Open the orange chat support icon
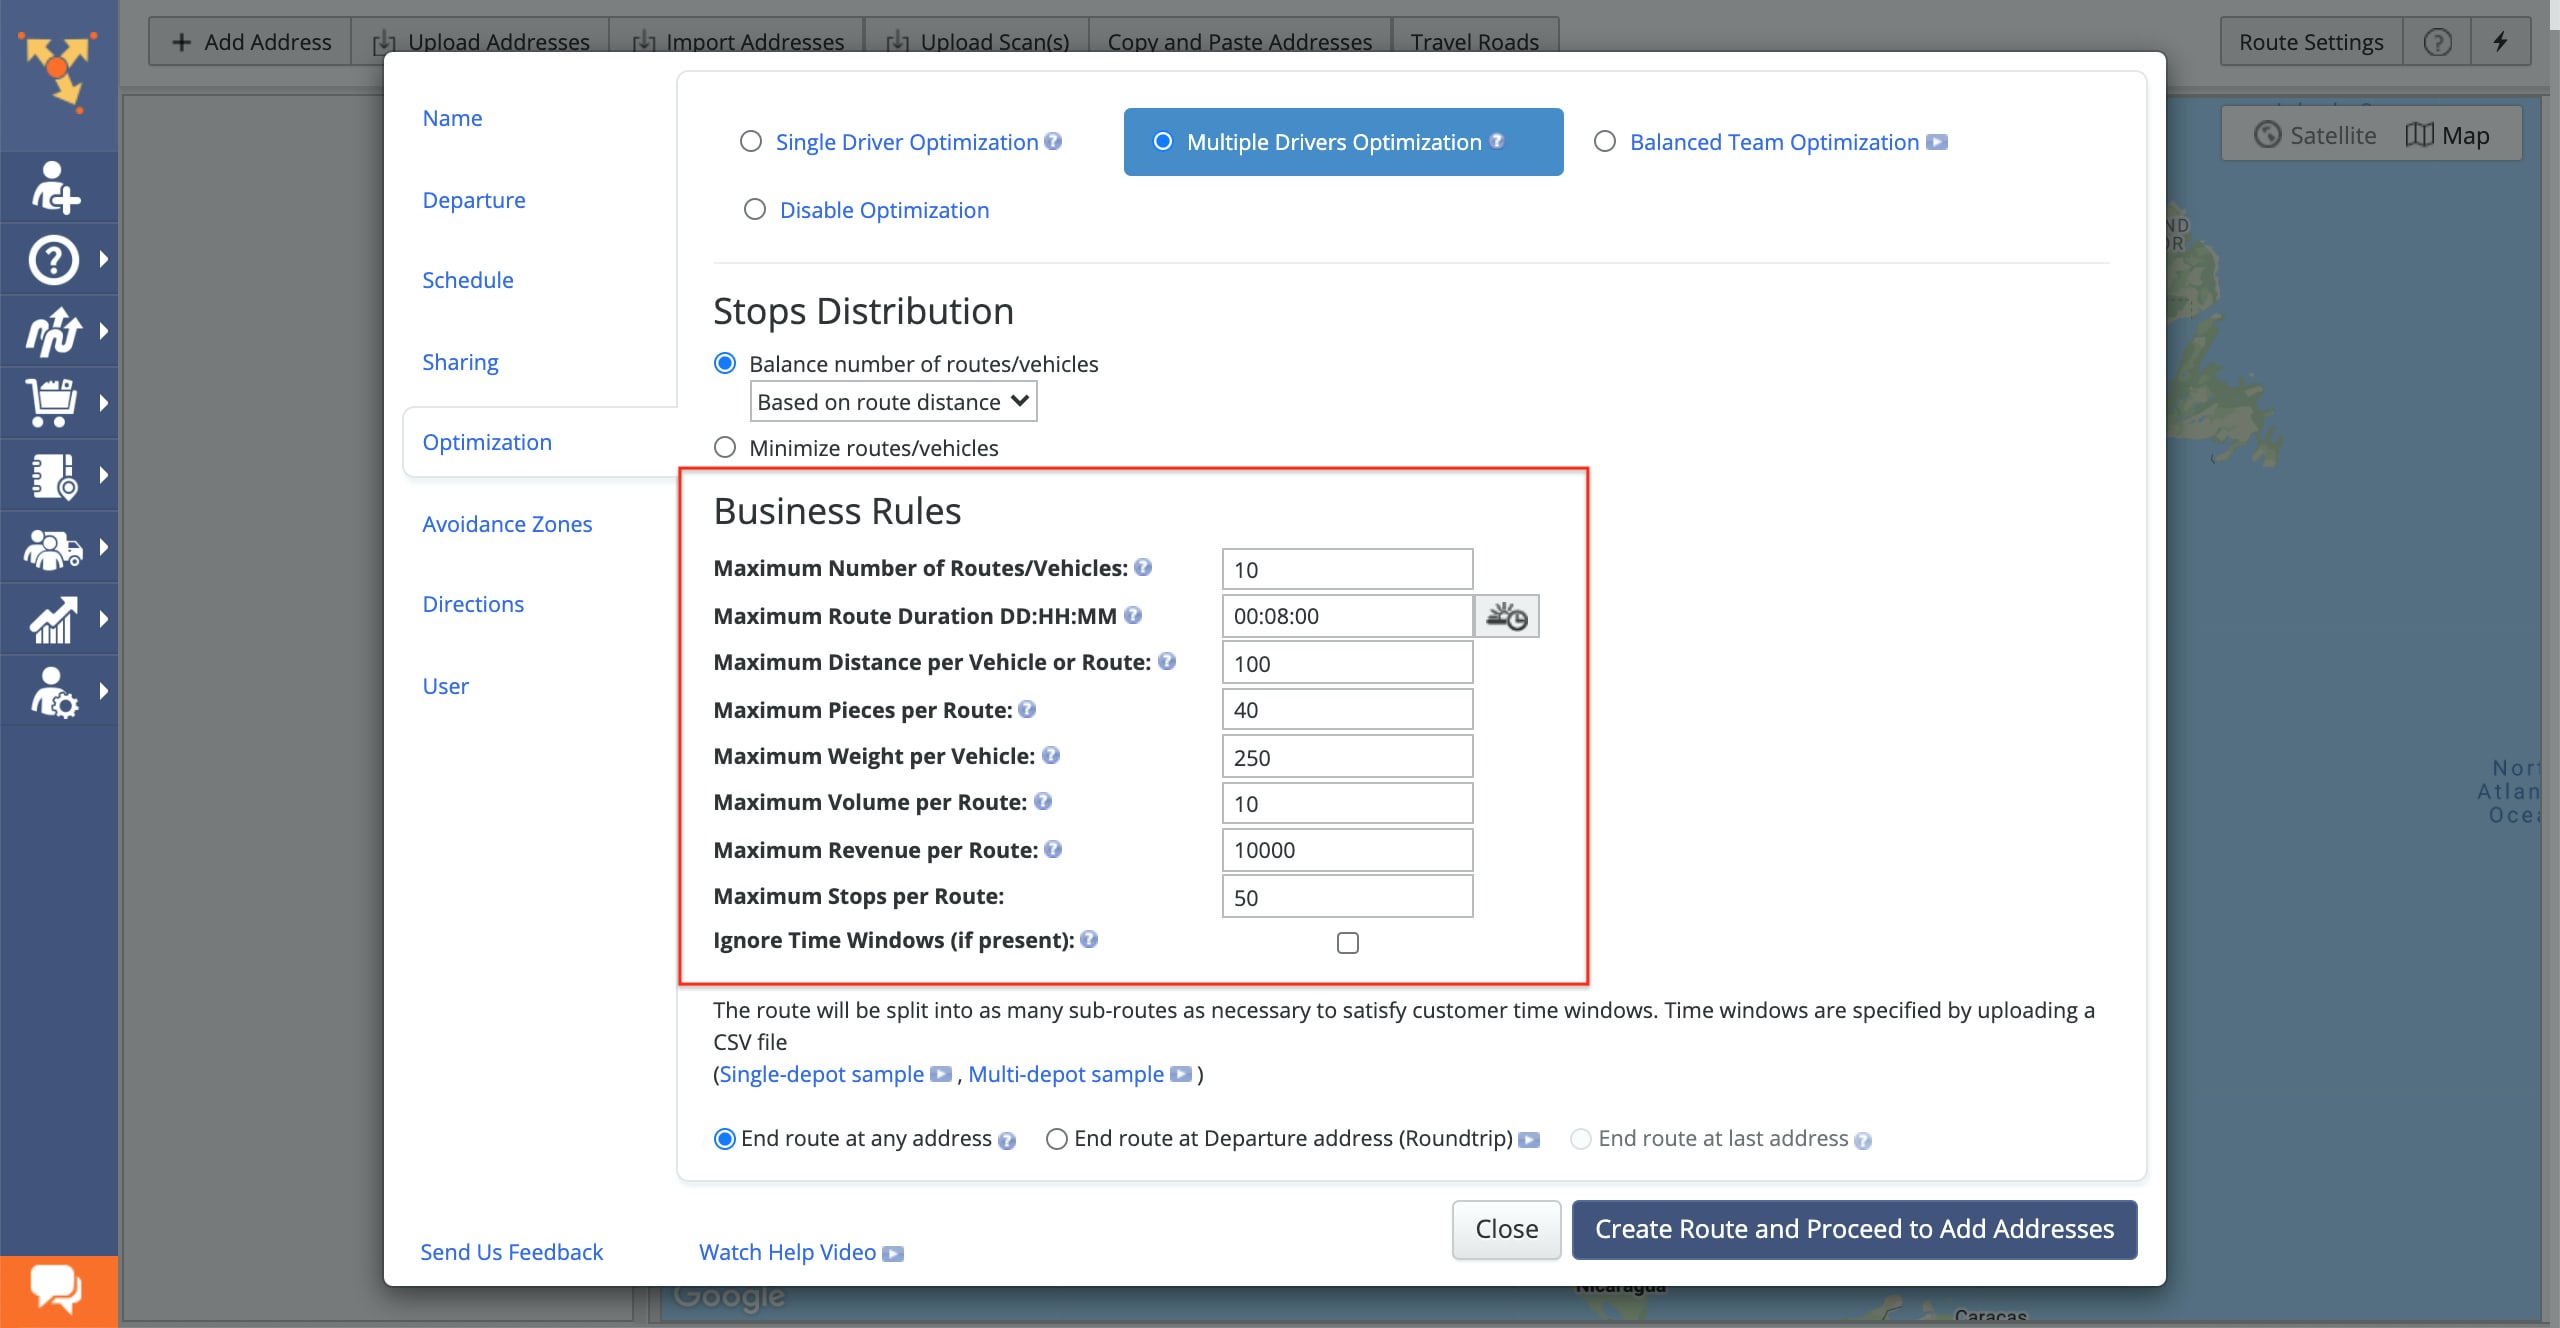 coord(57,1289)
